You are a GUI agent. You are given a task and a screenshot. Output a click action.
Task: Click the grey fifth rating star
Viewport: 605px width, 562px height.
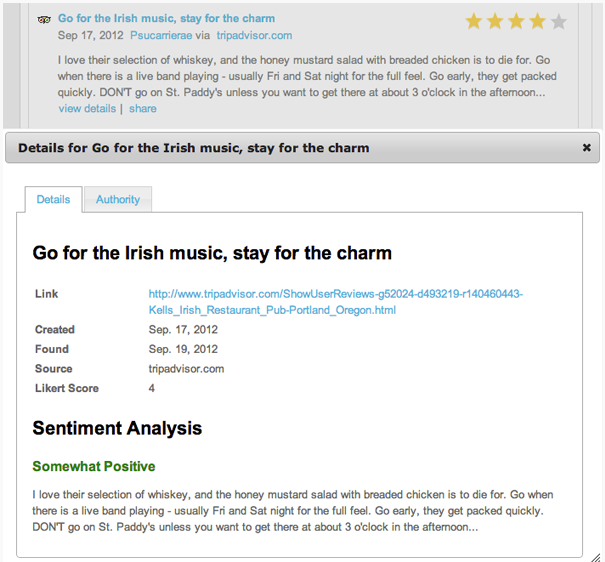[x=558, y=21]
